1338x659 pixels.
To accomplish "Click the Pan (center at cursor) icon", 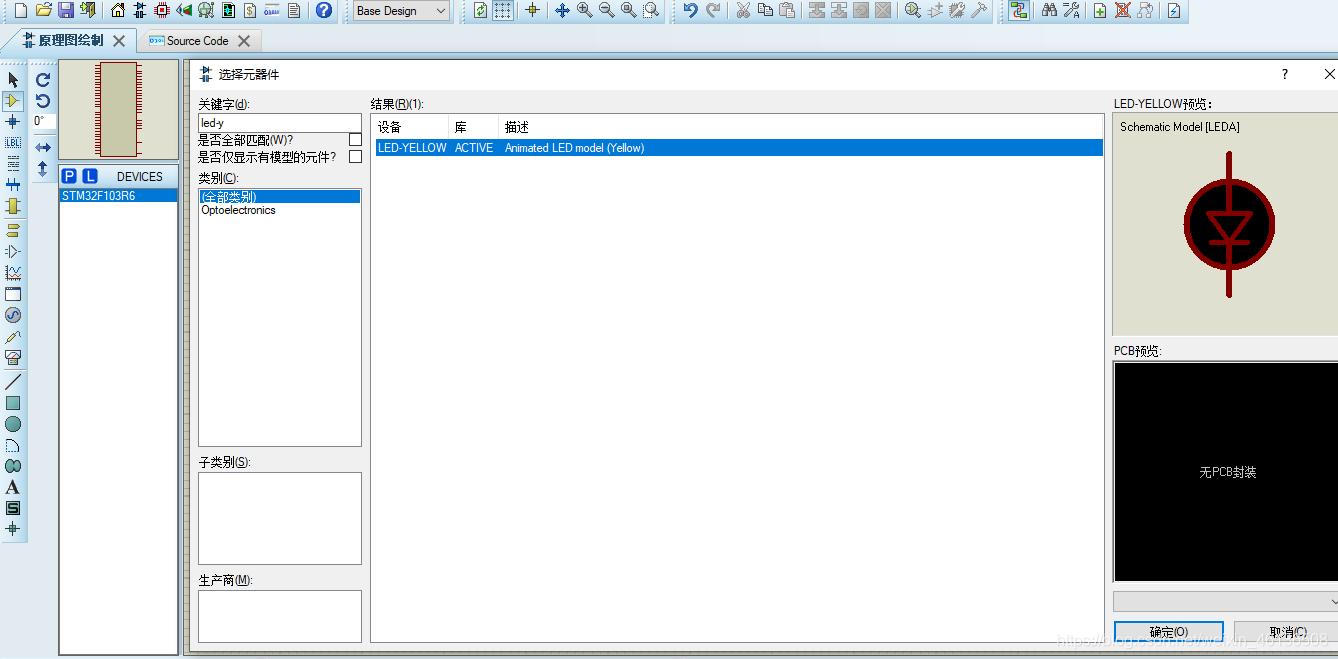I will coord(562,10).
